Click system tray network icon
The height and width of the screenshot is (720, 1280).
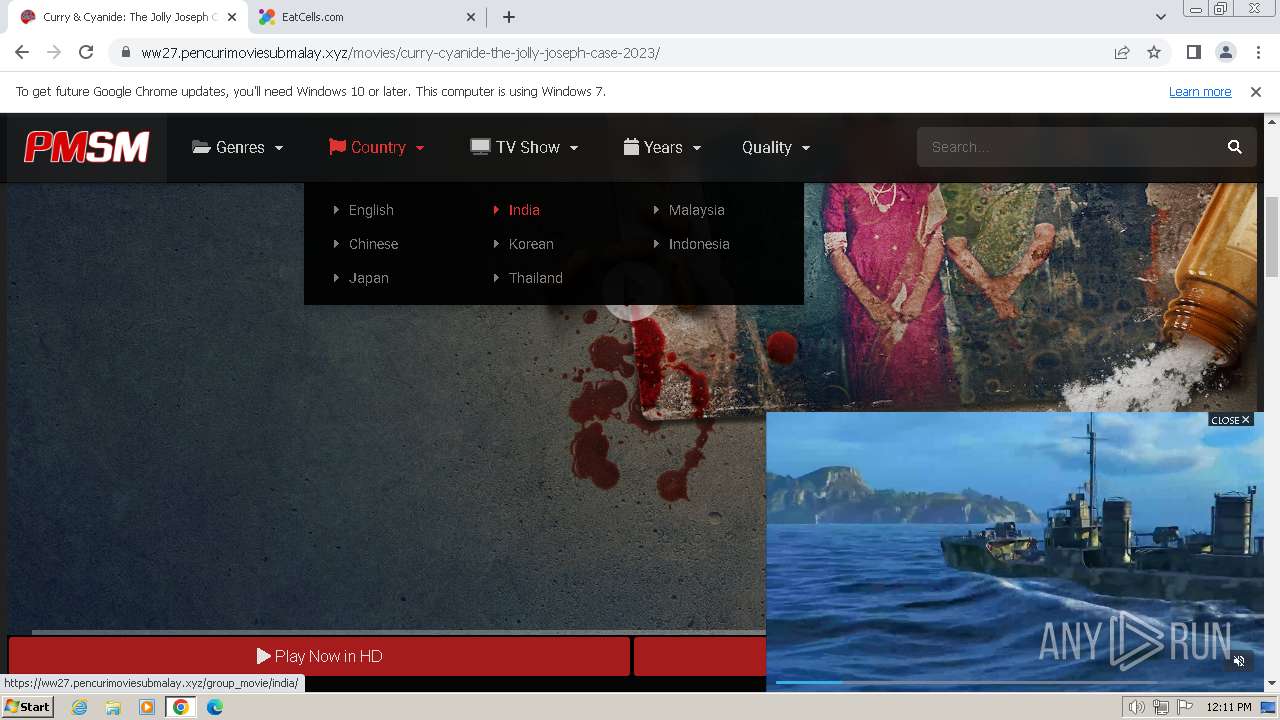(x=1161, y=707)
